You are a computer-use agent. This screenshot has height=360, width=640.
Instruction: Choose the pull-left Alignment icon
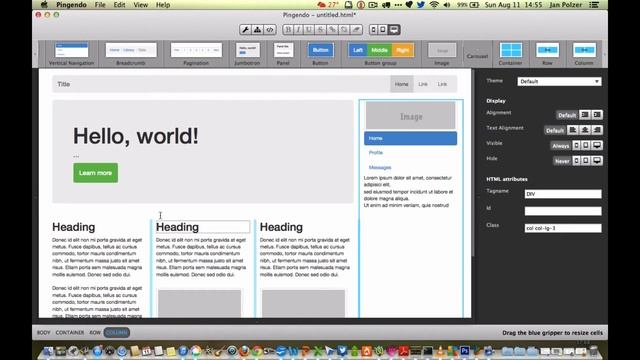tap(585, 115)
